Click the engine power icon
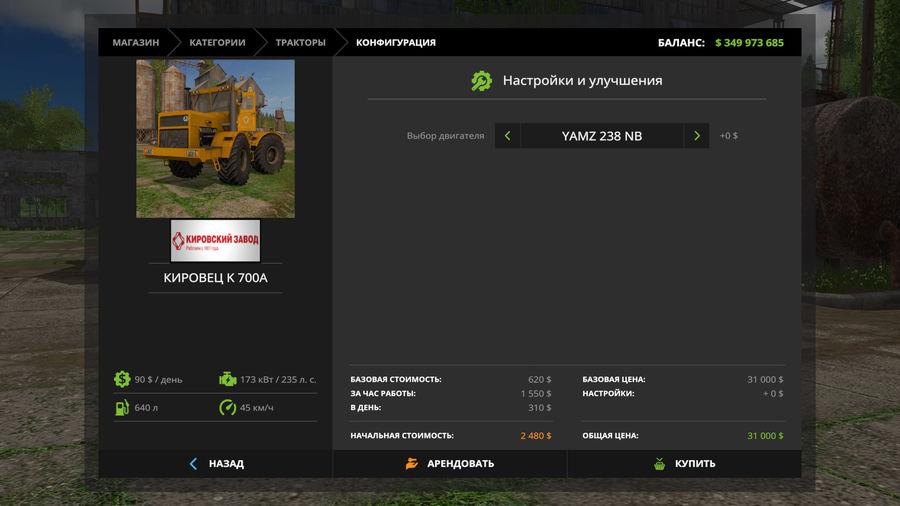Image resolution: width=900 pixels, height=506 pixels. coord(228,379)
